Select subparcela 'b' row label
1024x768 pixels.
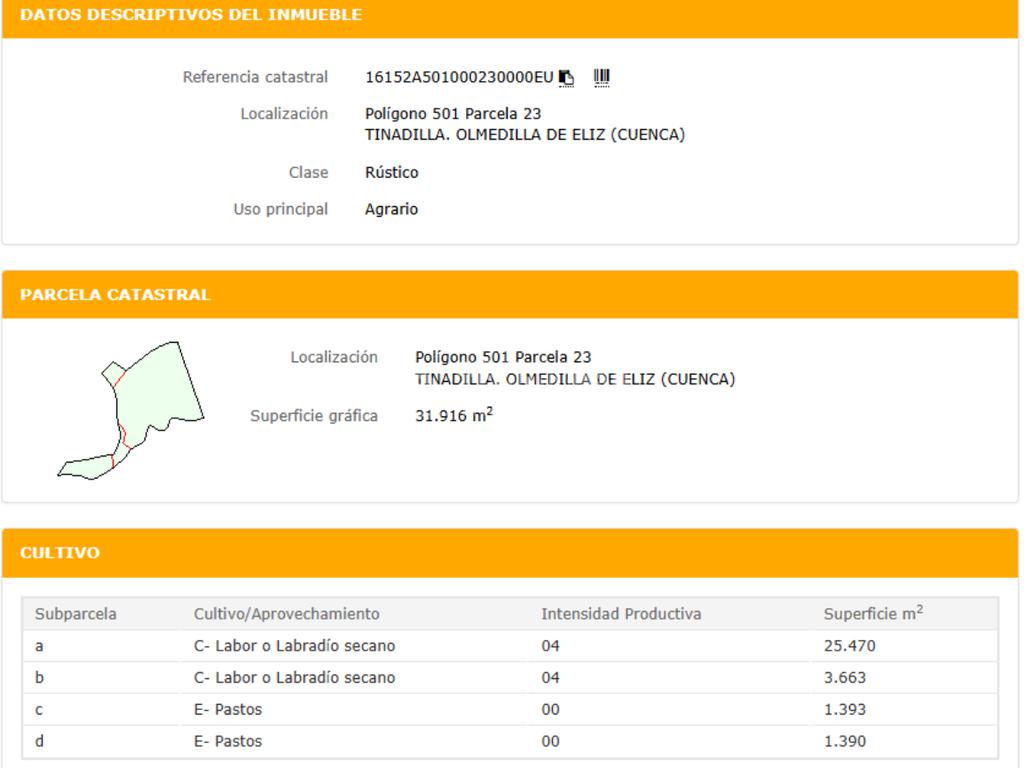39,678
